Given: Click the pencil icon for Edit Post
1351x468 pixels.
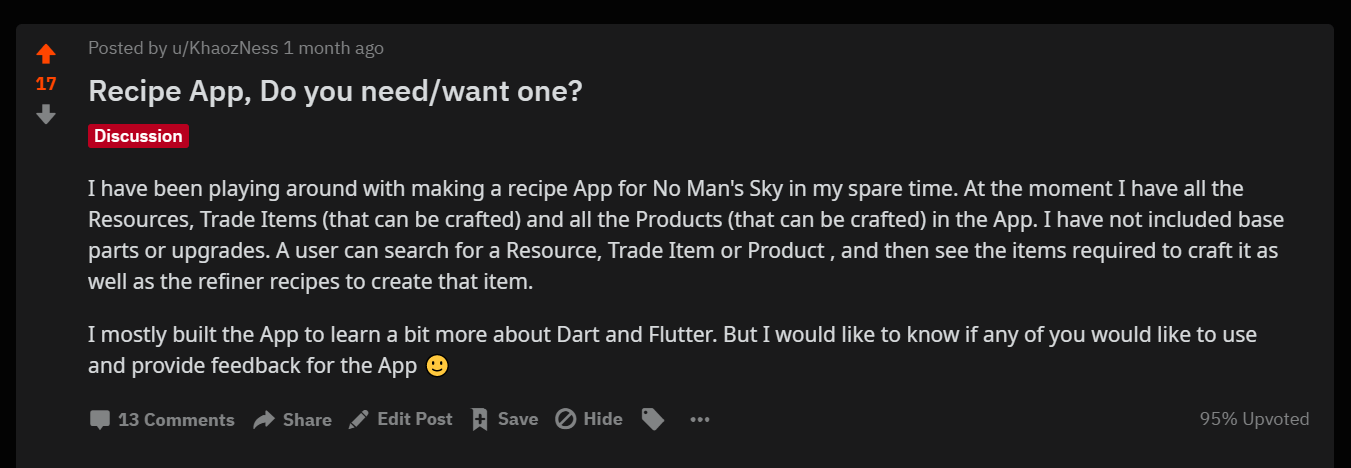Looking at the screenshot, I should (358, 420).
